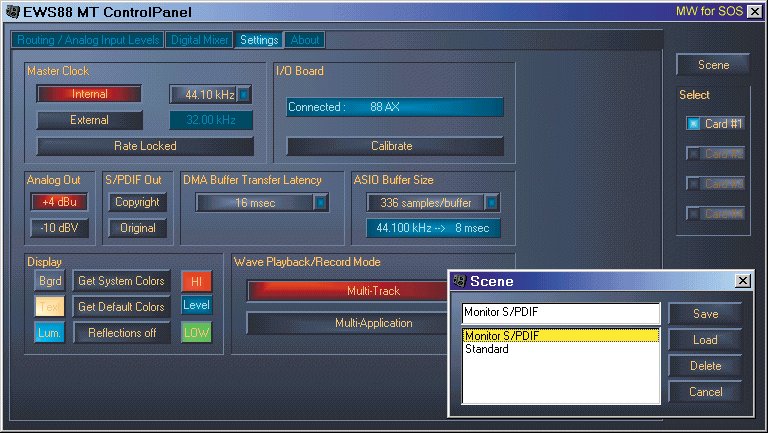This screenshot has height=433, width=768.
Task: Toggle Reflections off button
Action: point(121,333)
